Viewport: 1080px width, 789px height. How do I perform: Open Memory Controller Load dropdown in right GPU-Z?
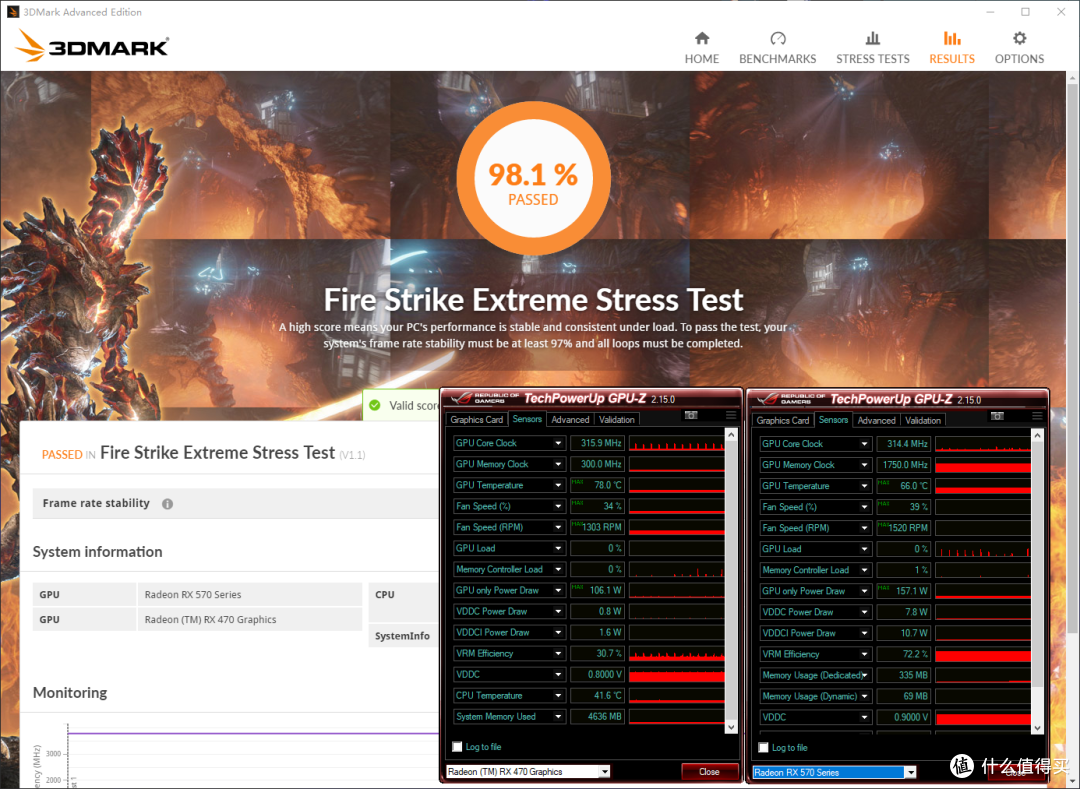tap(864, 570)
